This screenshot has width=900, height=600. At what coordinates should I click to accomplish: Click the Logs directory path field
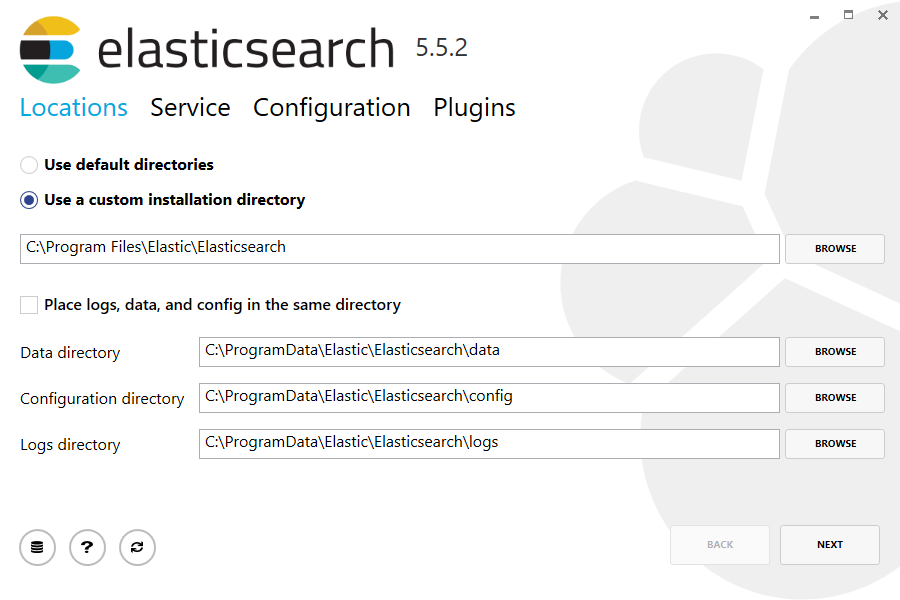[x=489, y=444]
